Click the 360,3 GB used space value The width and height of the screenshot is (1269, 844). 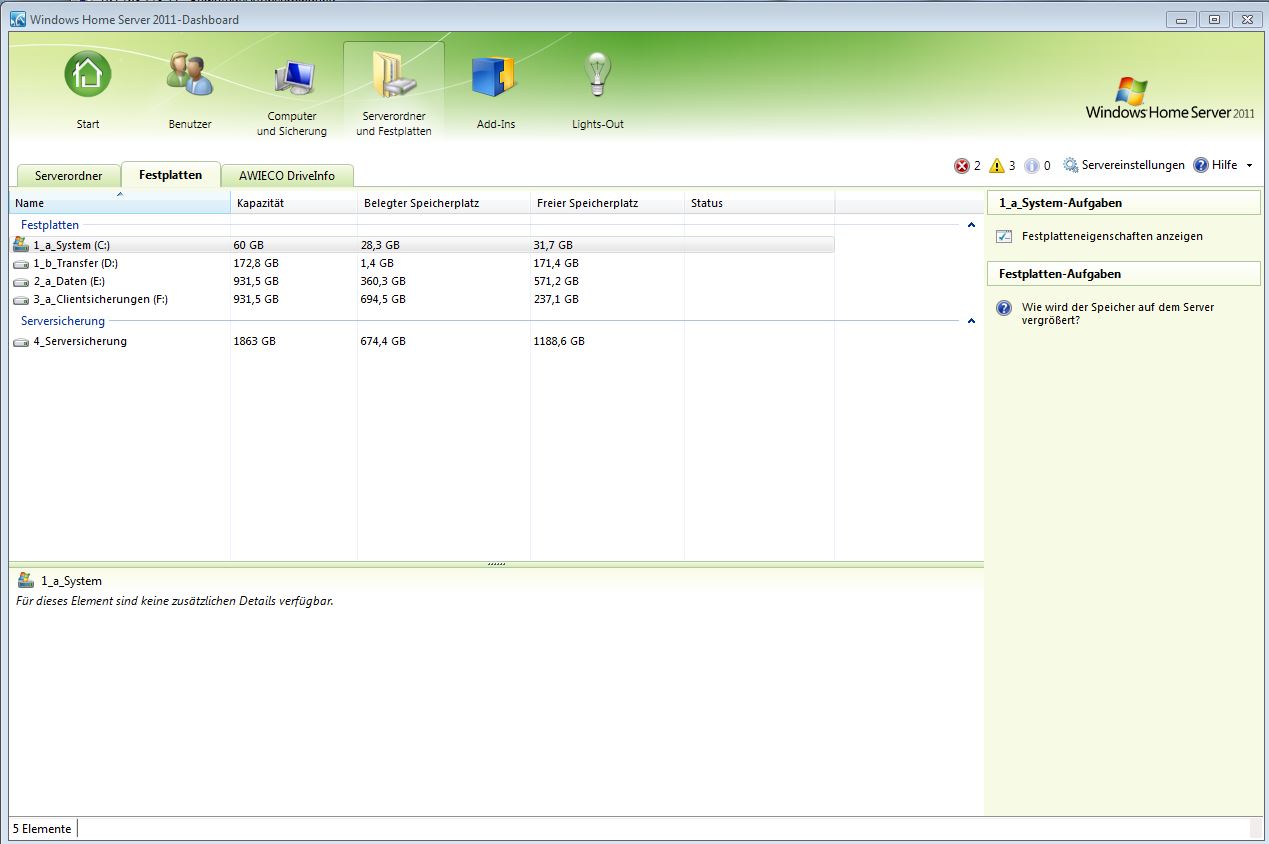point(383,282)
